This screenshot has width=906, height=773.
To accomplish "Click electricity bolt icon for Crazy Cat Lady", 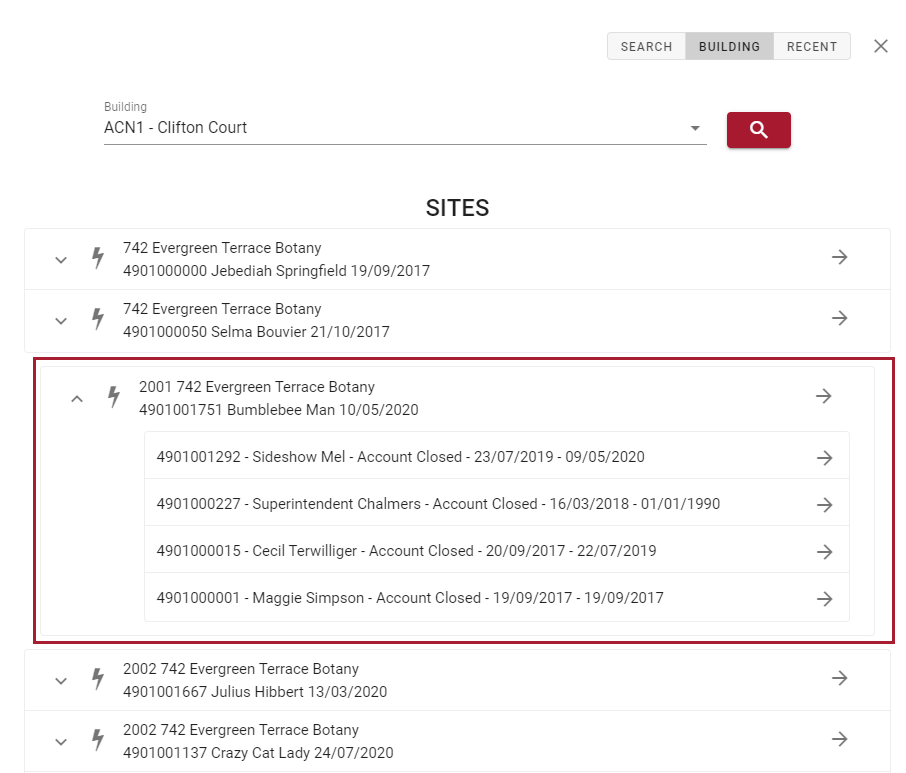I will (98, 740).
